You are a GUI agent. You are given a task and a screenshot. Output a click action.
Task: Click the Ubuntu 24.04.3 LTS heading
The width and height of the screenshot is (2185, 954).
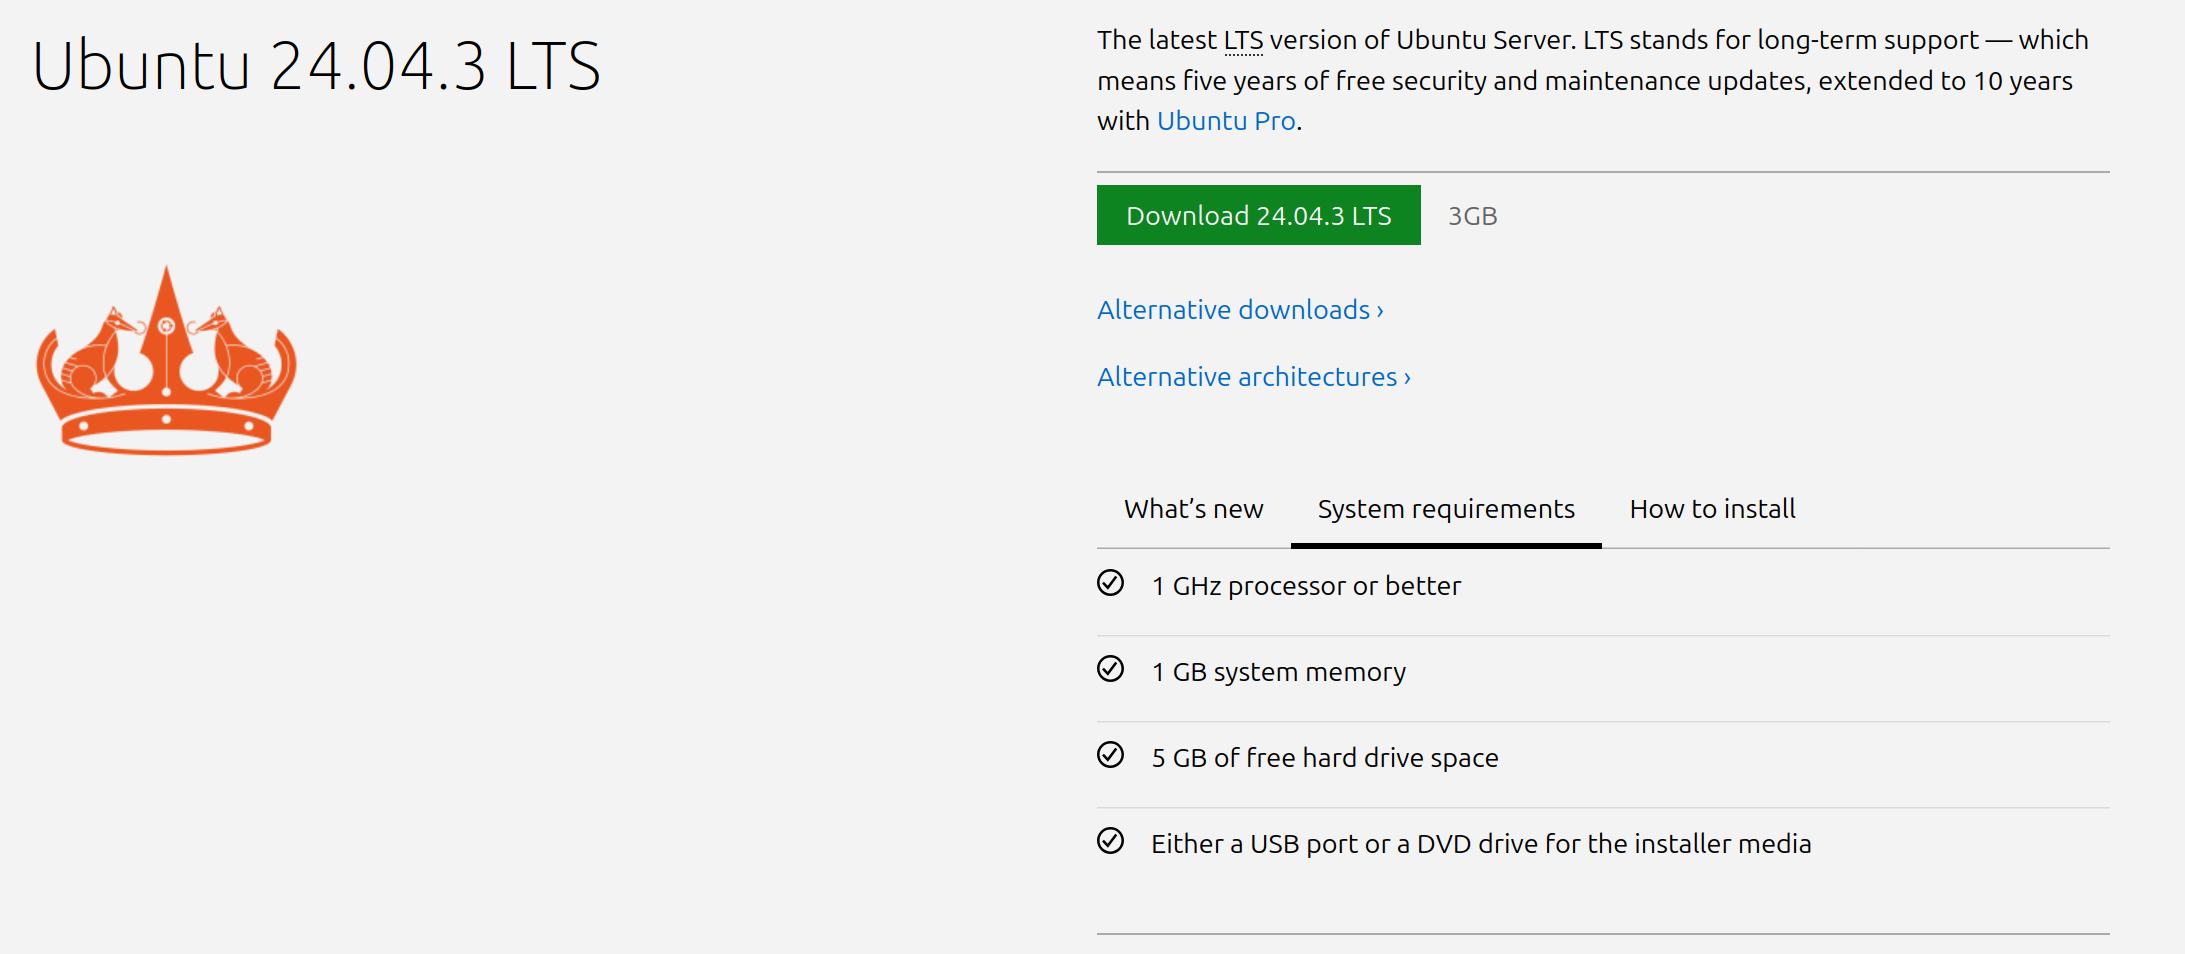(x=316, y=66)
